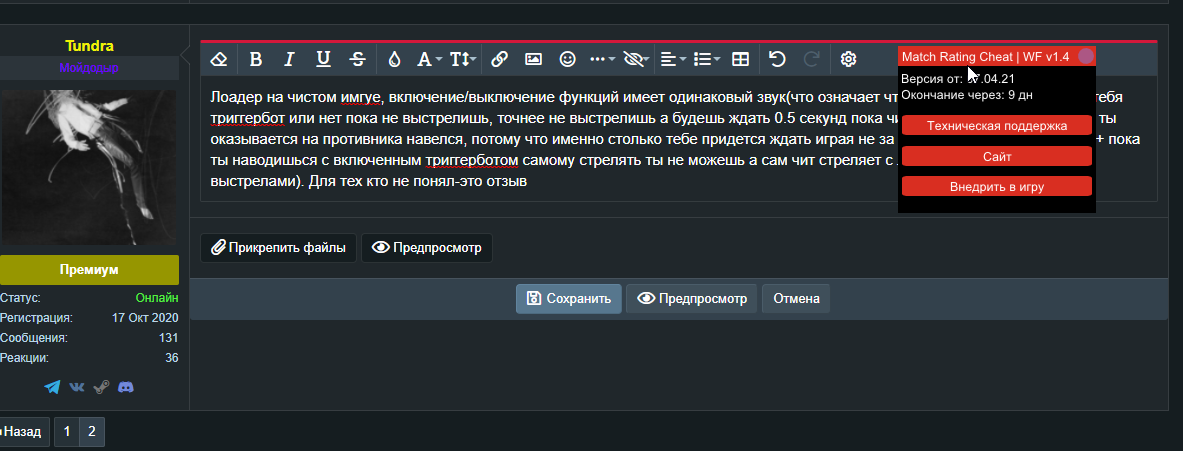Open the smiley emoji picker
This screenshot has width=1183, height=451.
(568, 59)
